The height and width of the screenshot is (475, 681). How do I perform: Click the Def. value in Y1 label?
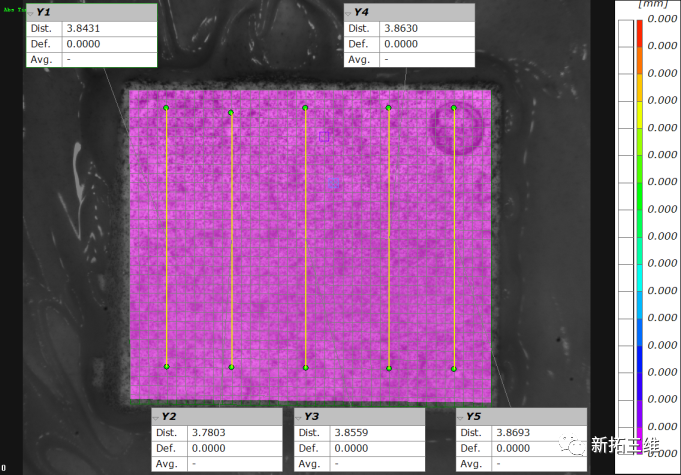pos(83,44)
